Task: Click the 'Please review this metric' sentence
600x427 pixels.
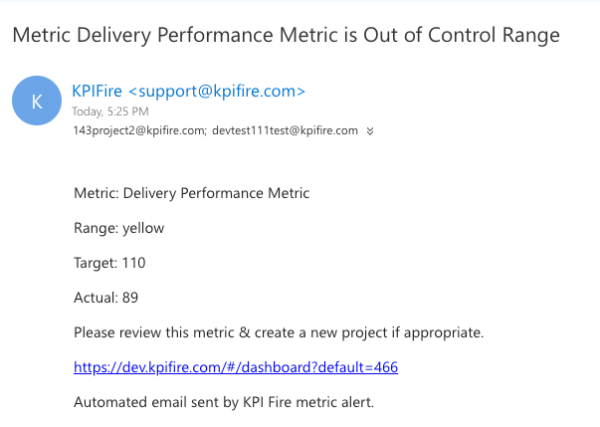Action: click(279, 331)
